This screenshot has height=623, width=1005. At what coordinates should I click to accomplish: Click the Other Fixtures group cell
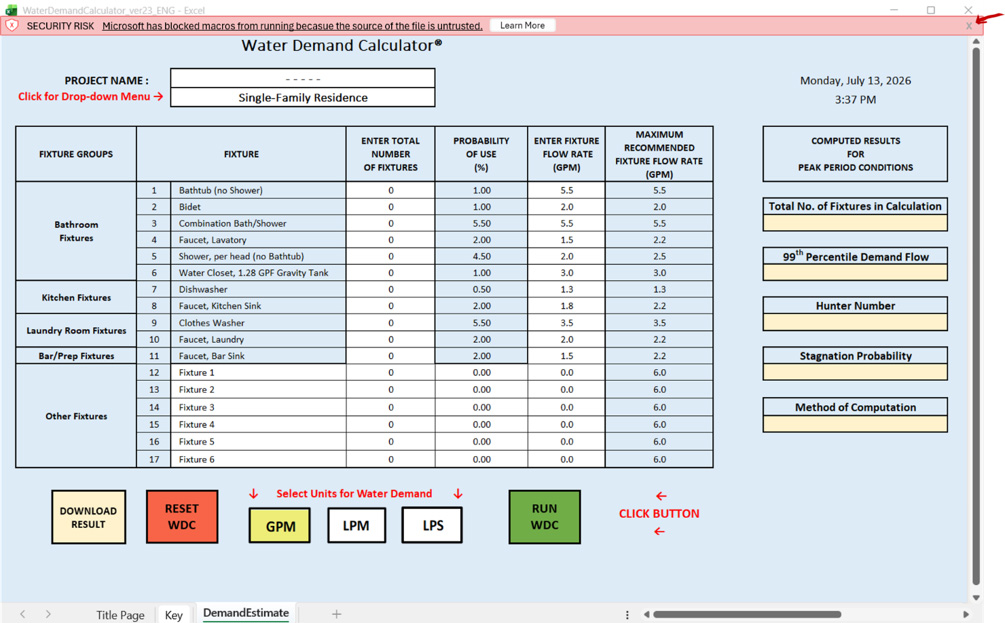76,417
